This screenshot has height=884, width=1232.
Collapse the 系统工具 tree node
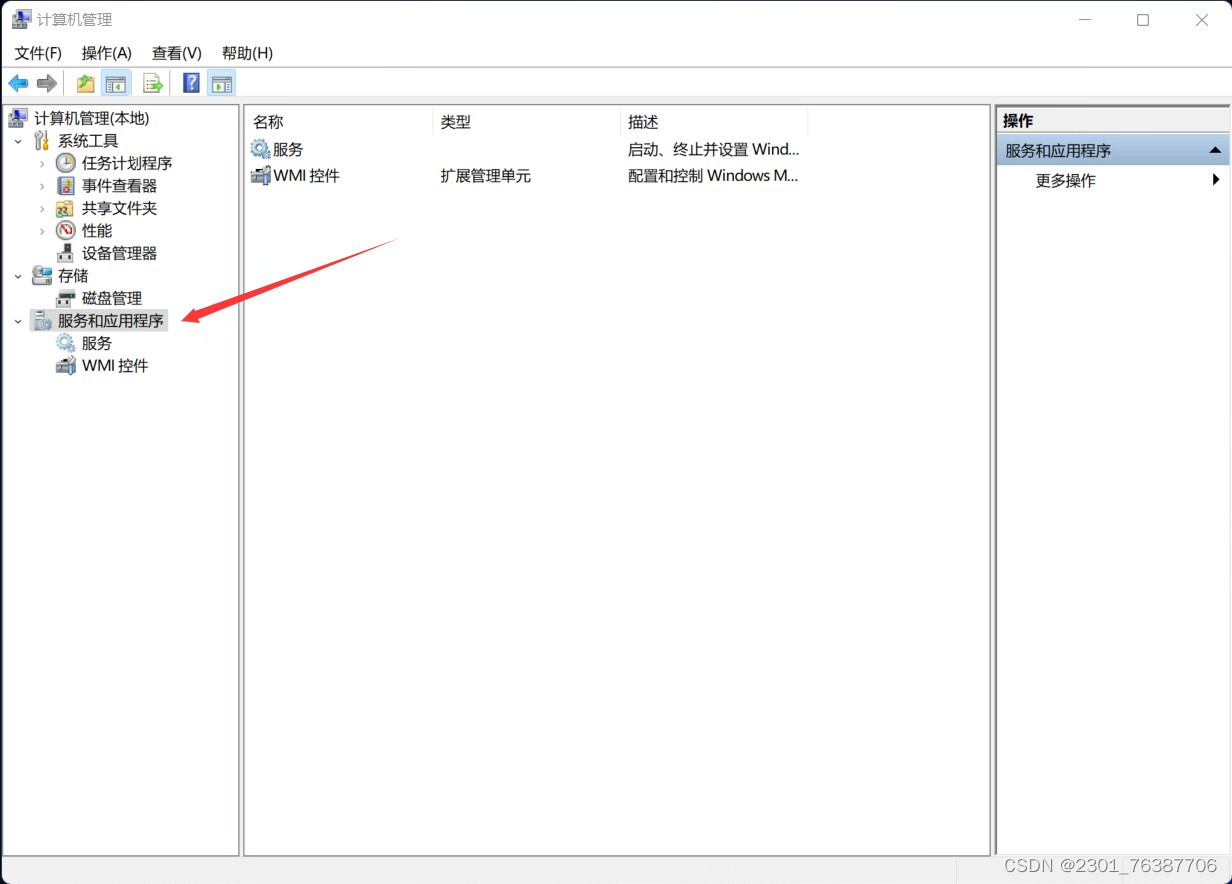[x=18, y=141]
